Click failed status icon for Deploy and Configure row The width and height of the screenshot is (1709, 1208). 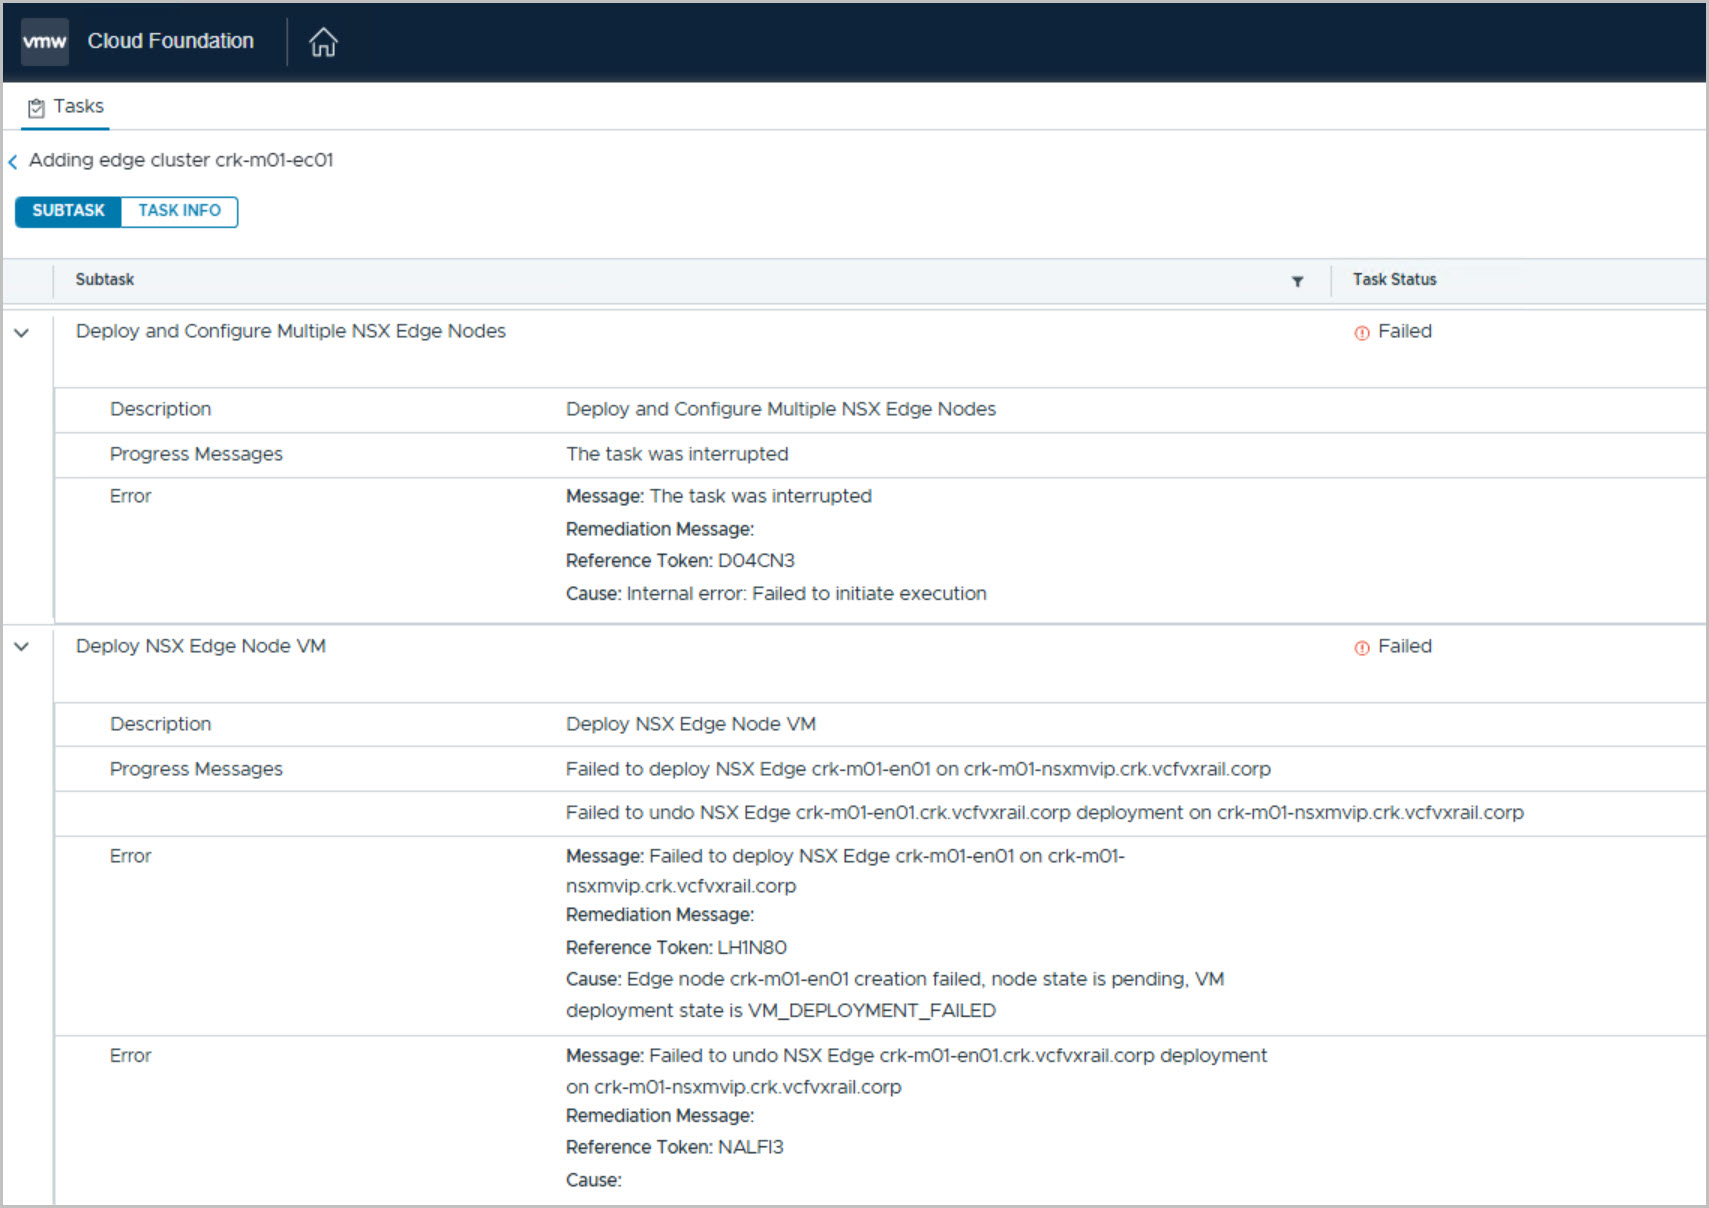click(1361, 333)
